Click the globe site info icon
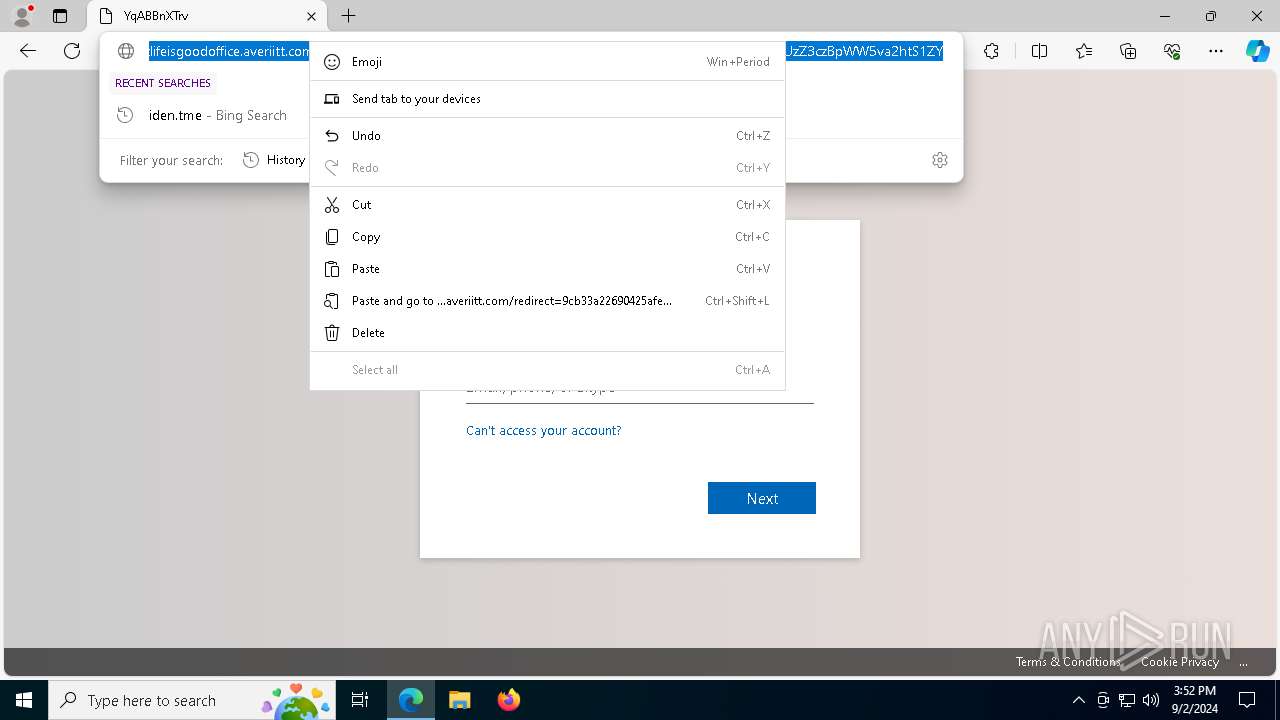The image size is (1280, 720). pos(126,51)
